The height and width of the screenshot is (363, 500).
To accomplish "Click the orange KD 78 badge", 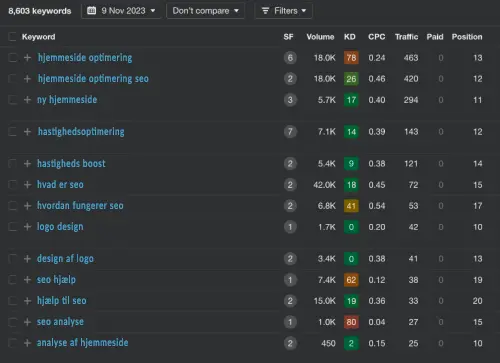I will (351, 58).
